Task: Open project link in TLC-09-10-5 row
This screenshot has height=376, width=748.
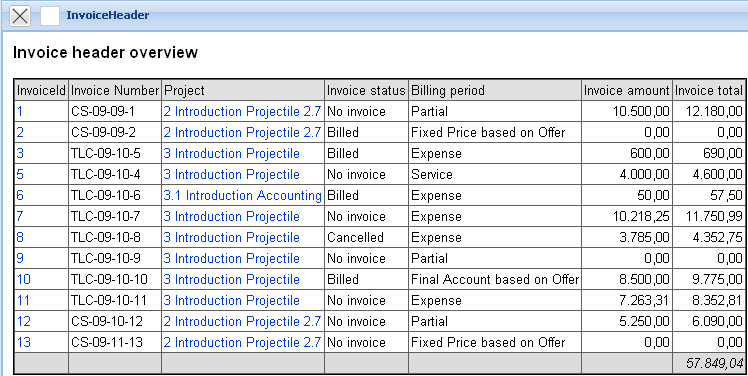Action: click(232, 154)
